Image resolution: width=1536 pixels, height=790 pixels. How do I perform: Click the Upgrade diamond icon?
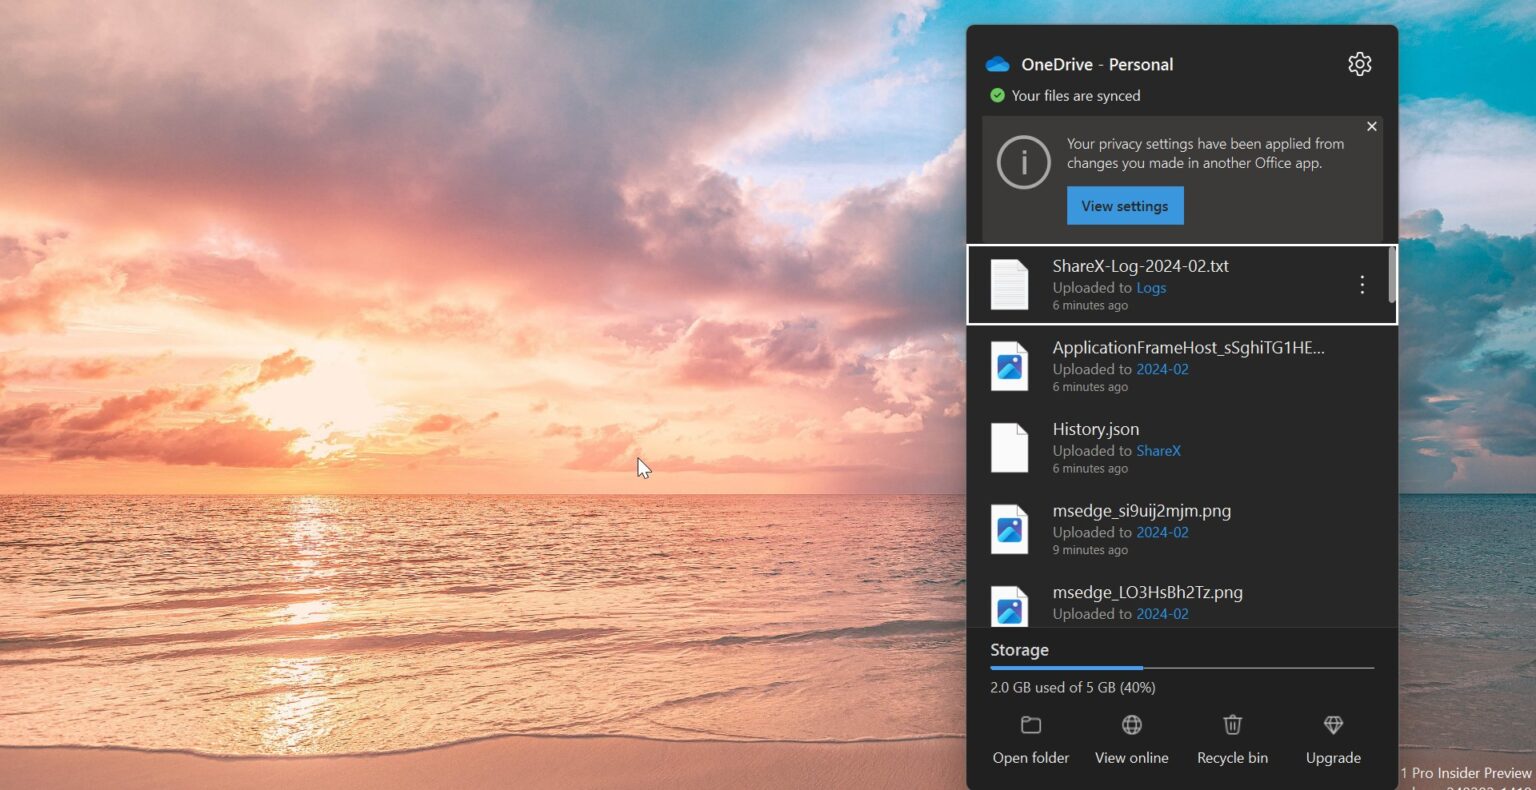pyautogui.click(x=1333, y=725)
